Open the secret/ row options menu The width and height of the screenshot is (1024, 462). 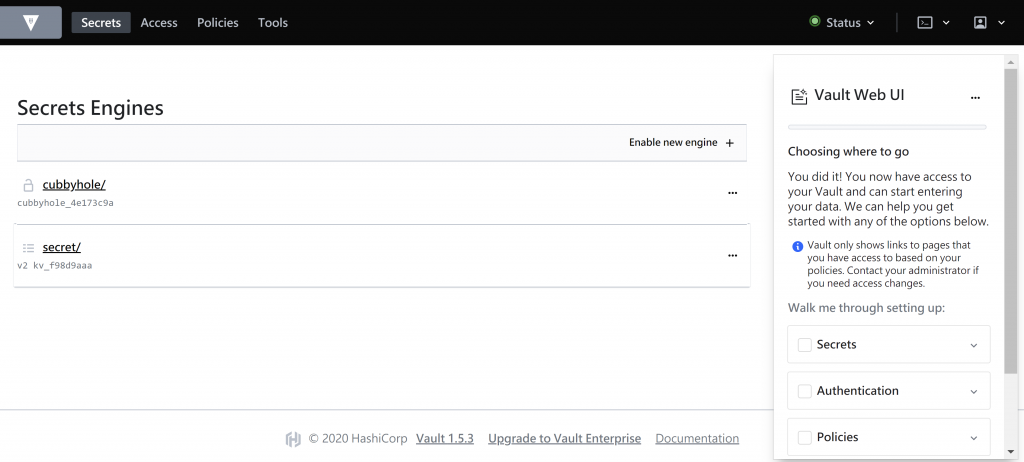tap(732, 256)
